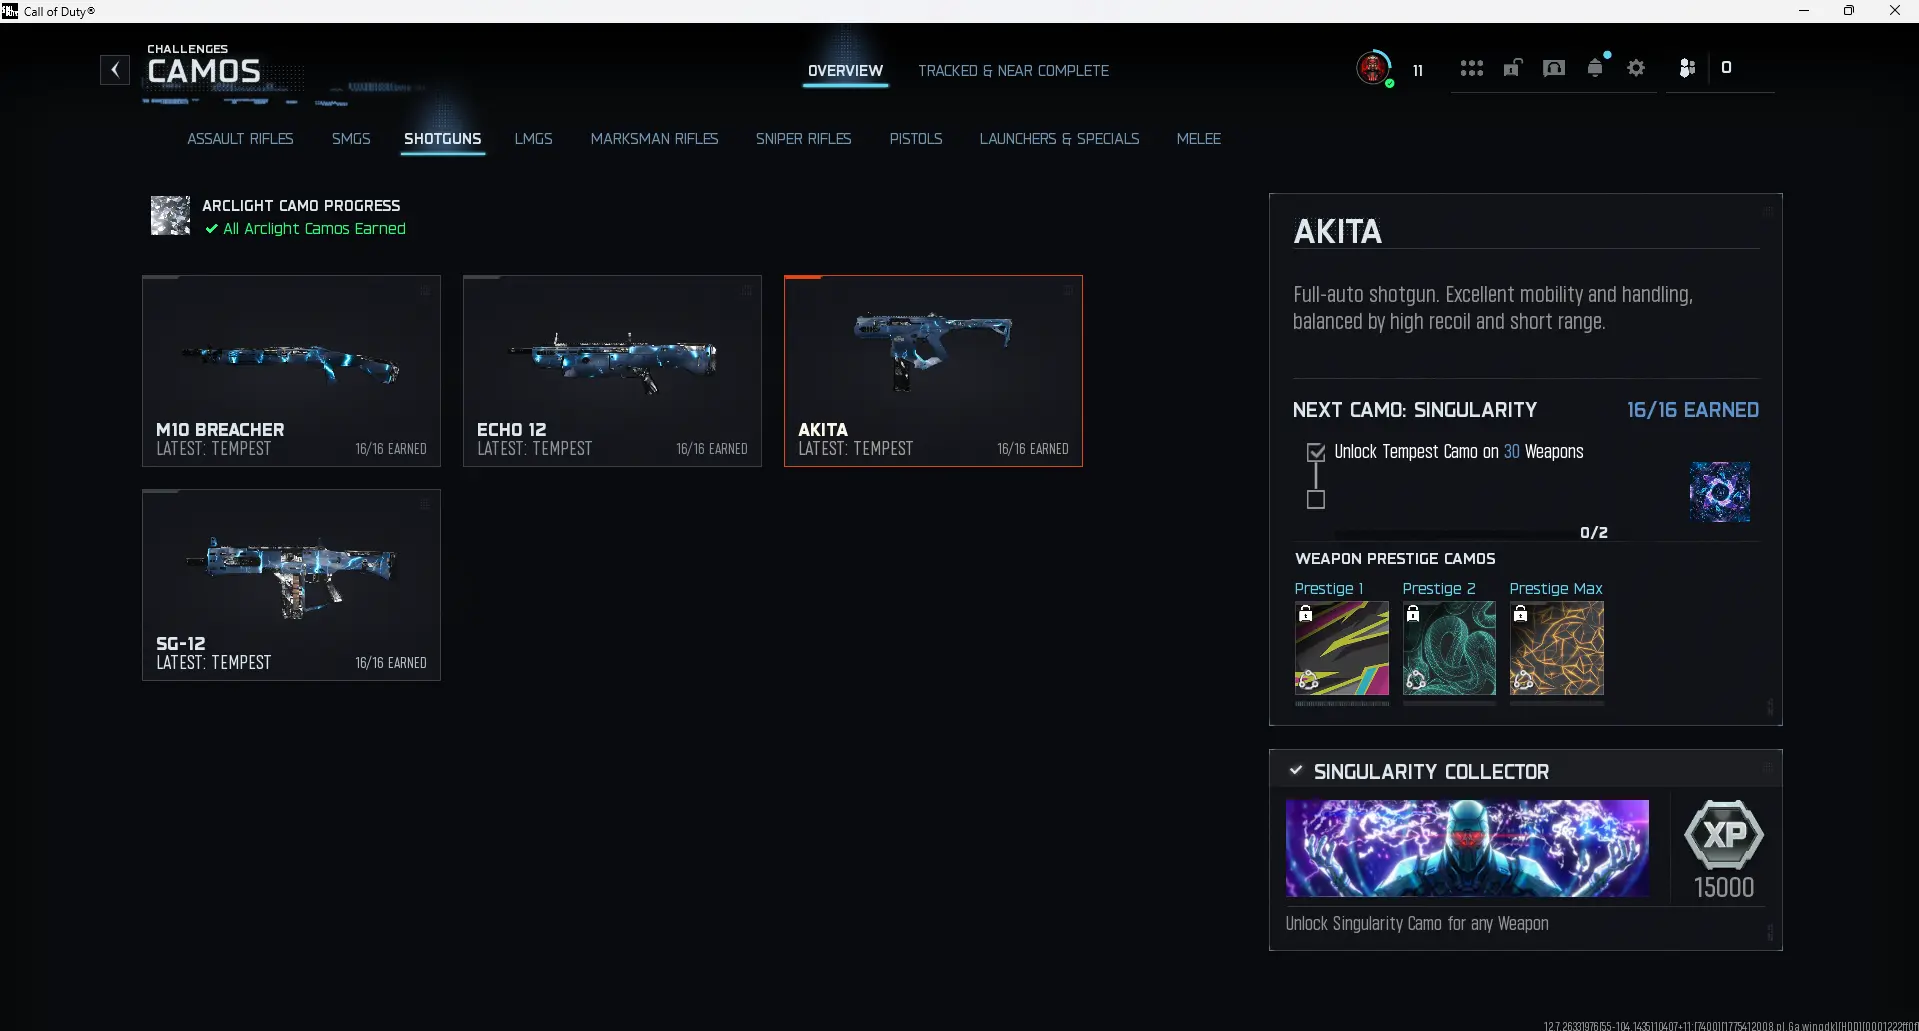The width and height of the screenshot is (1919, 1031).
Task: Click the Singularity Collector checkmark
Action: (1296, 771)
